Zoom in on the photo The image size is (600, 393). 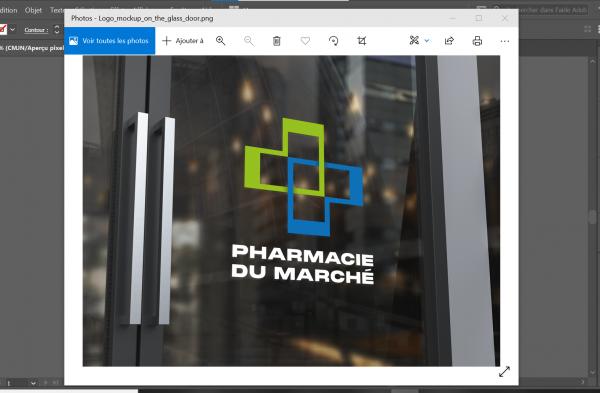pyautogui.click(x=220, y=41)
